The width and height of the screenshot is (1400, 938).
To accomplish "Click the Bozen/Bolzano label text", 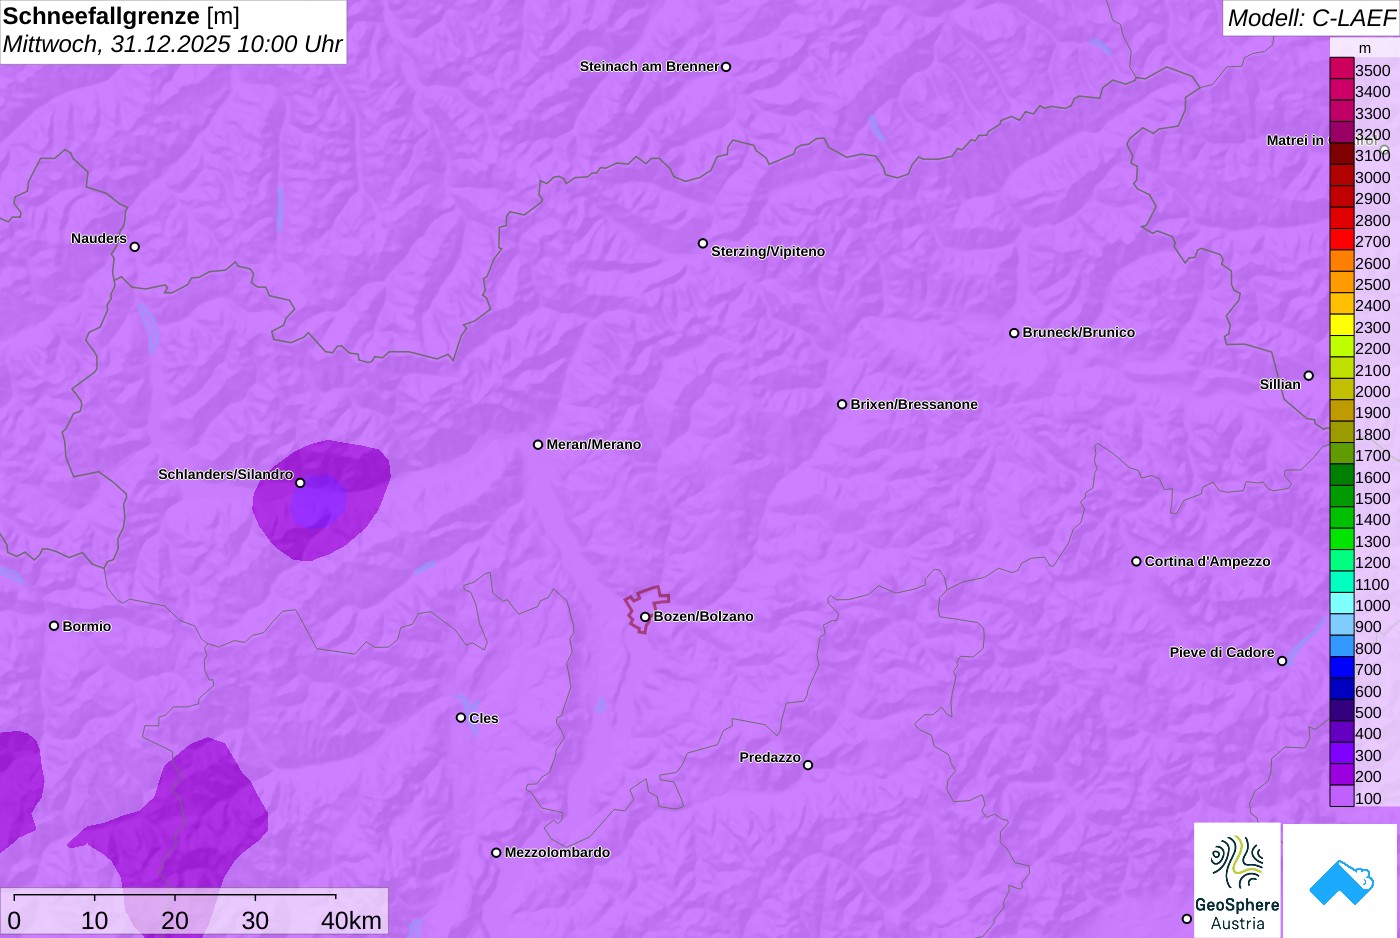I will tap(704, 616).
